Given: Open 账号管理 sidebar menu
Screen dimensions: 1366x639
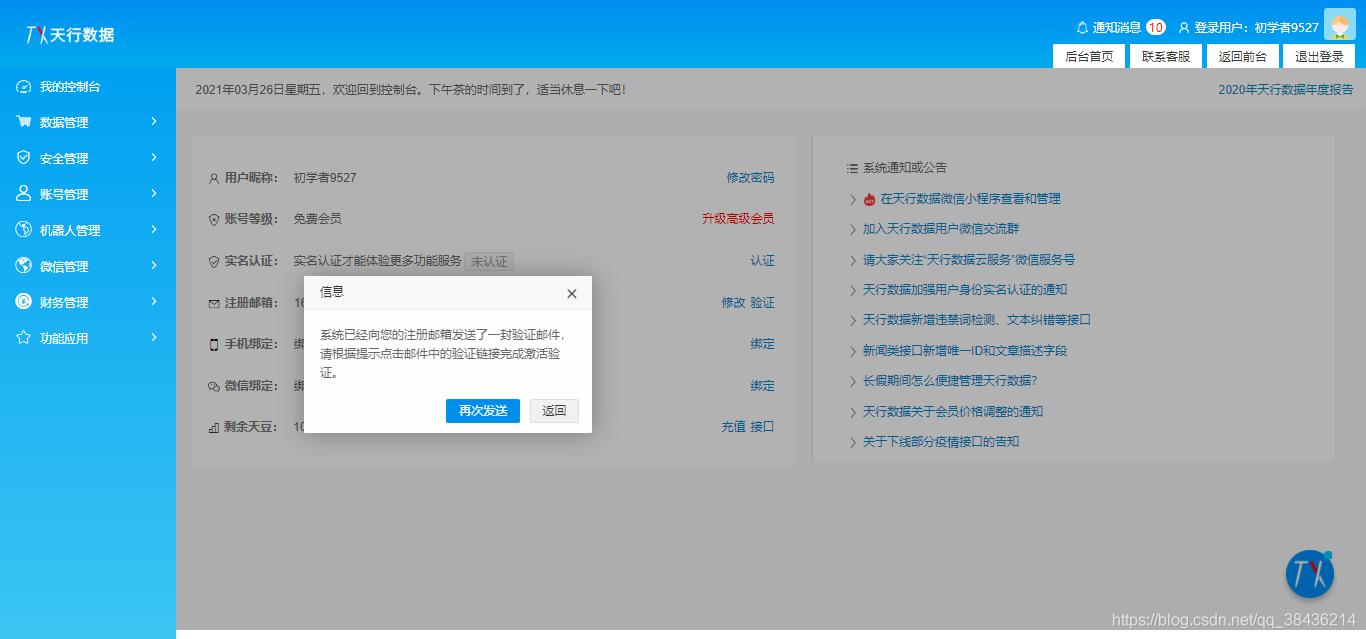Looking at the screenshot, I should point(88,194).
